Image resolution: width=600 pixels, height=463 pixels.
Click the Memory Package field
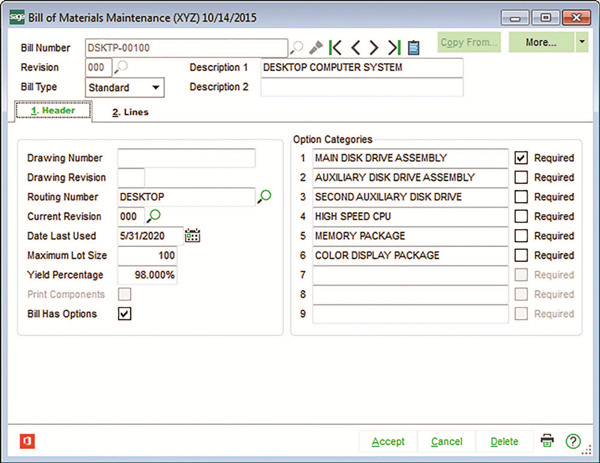411,236
